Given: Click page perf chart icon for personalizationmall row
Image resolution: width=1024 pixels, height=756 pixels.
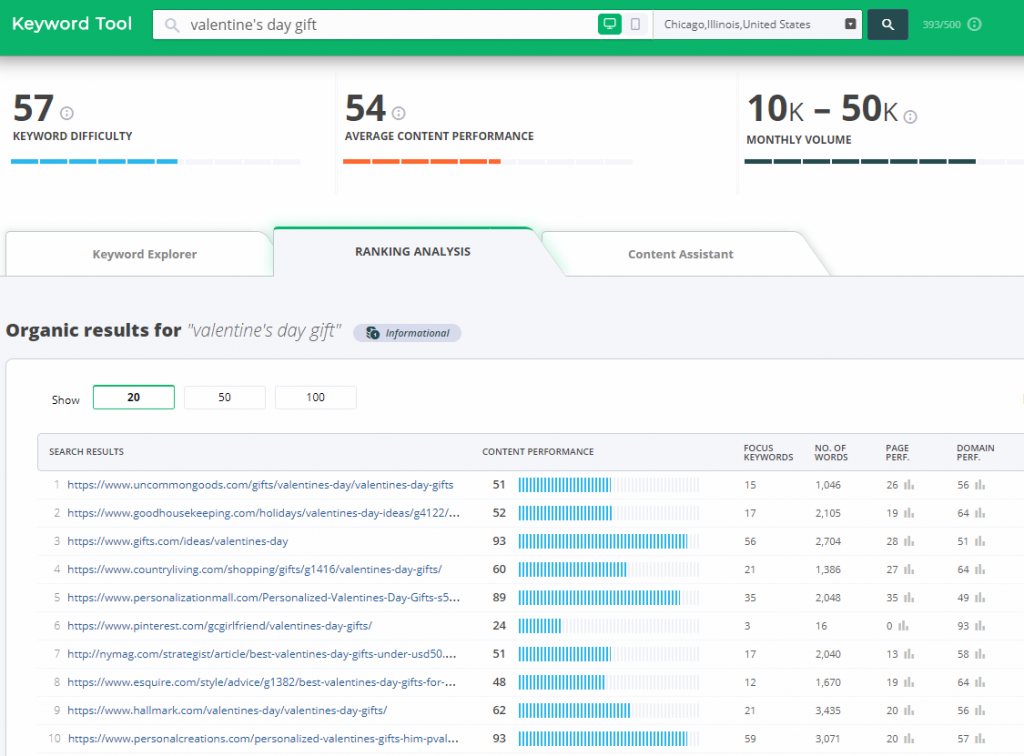Looking at the screenshot, I should click(x=909, y=597).
